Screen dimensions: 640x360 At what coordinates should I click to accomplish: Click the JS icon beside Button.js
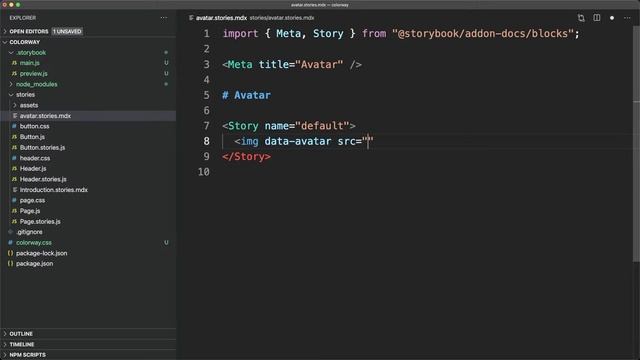14,137
